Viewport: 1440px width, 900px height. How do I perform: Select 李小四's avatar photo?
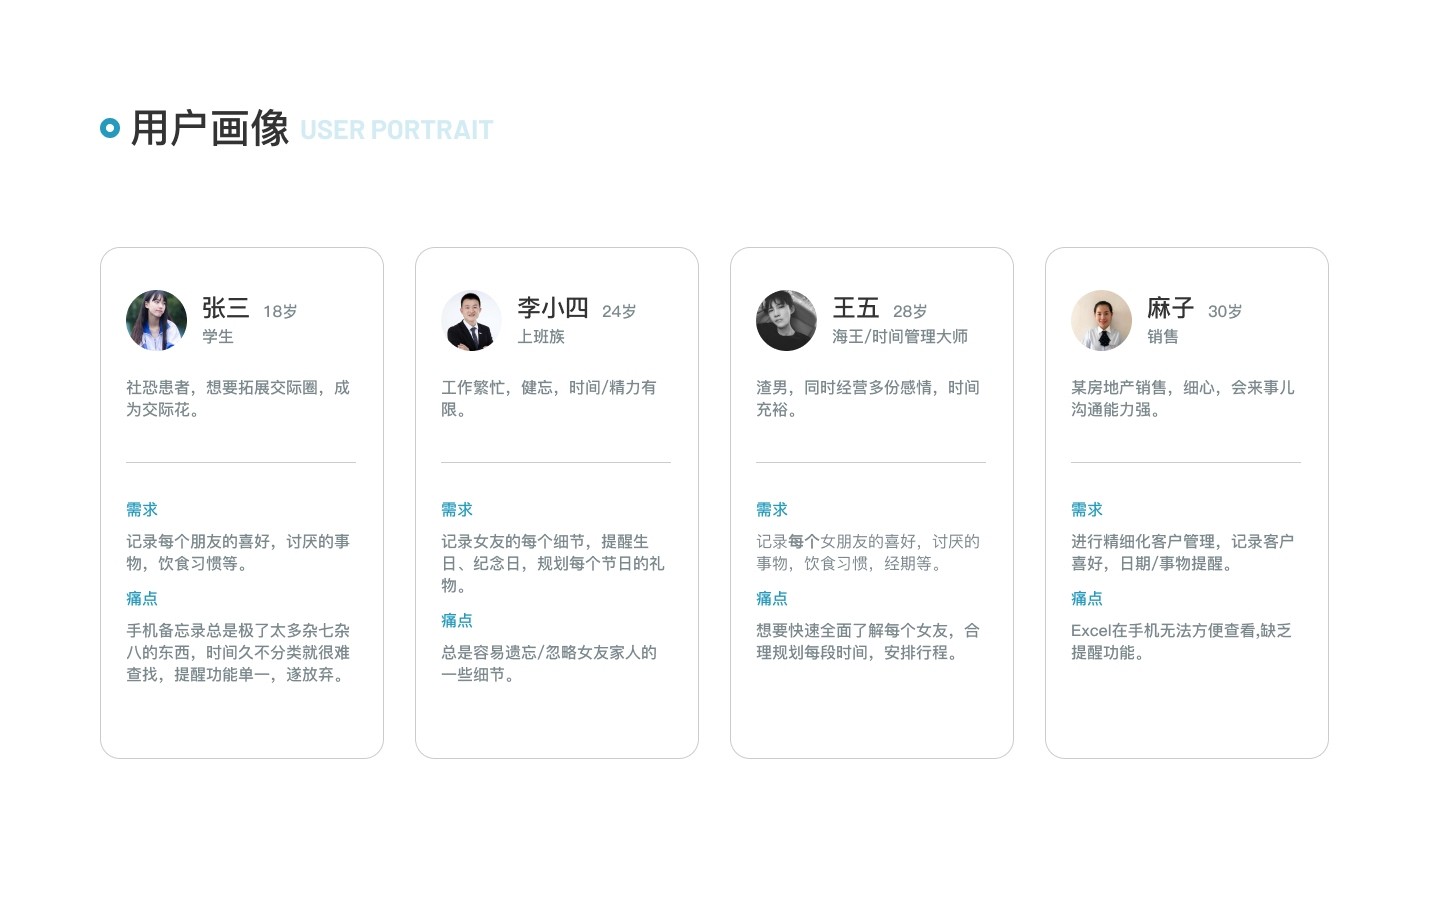pyautogui.click(x=471, y=320)
